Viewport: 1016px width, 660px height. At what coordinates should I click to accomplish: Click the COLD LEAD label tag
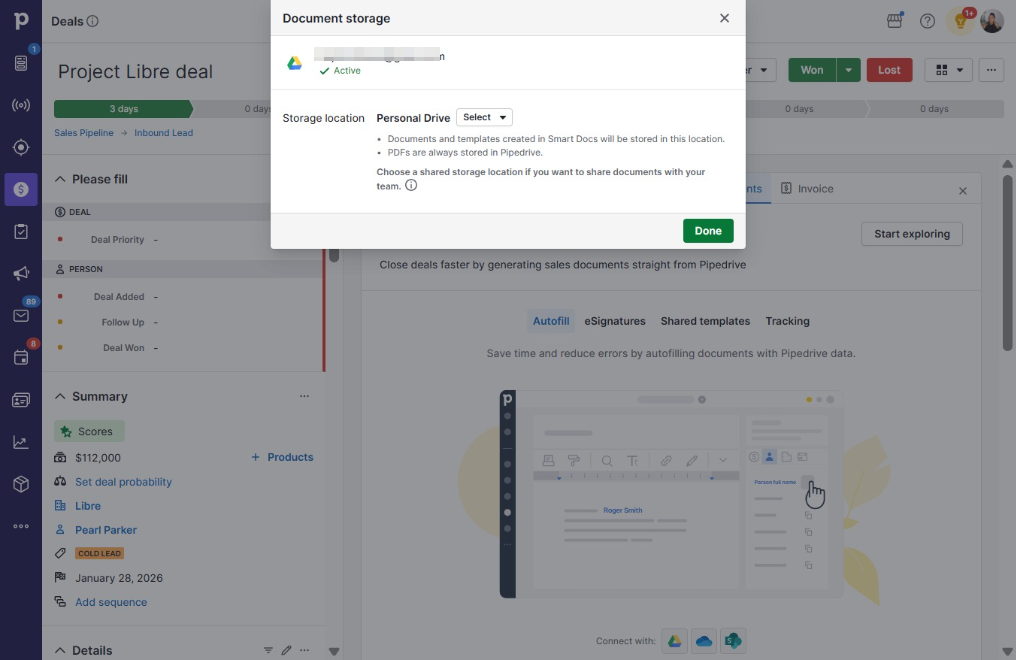pyautogui.click(x=99, y=553)
